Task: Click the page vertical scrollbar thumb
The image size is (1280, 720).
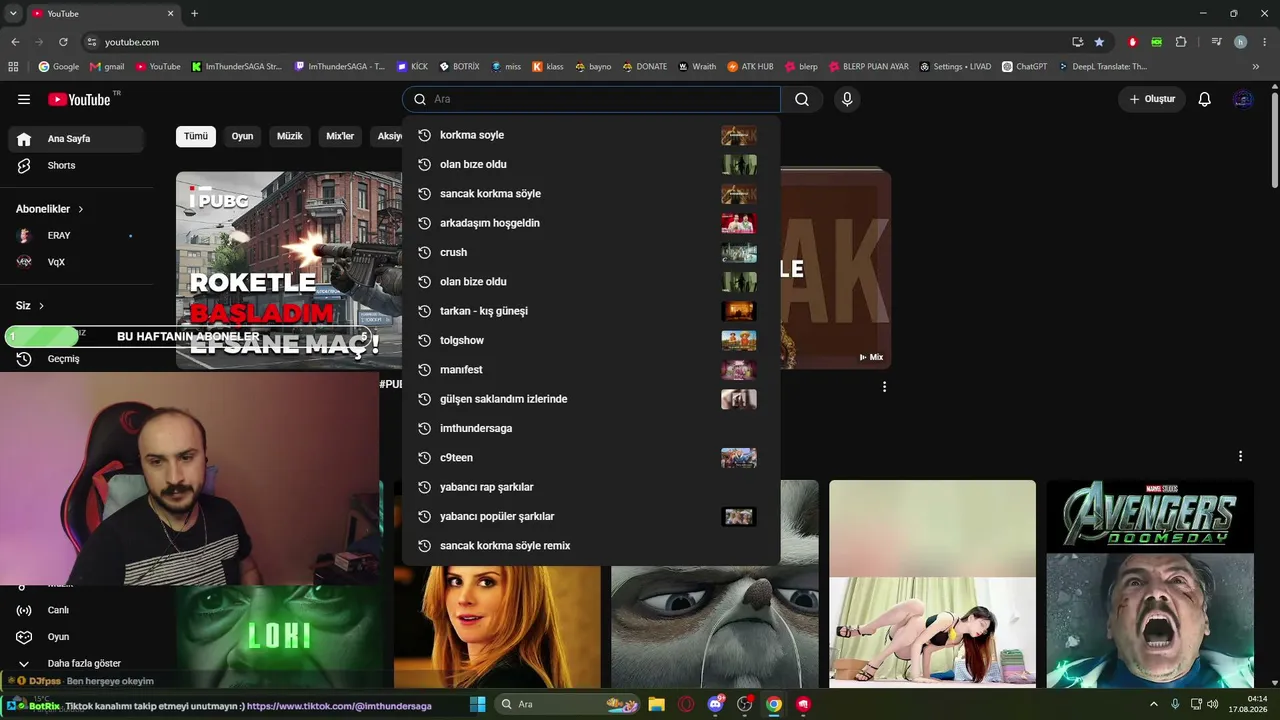Action: point(1274,138)
